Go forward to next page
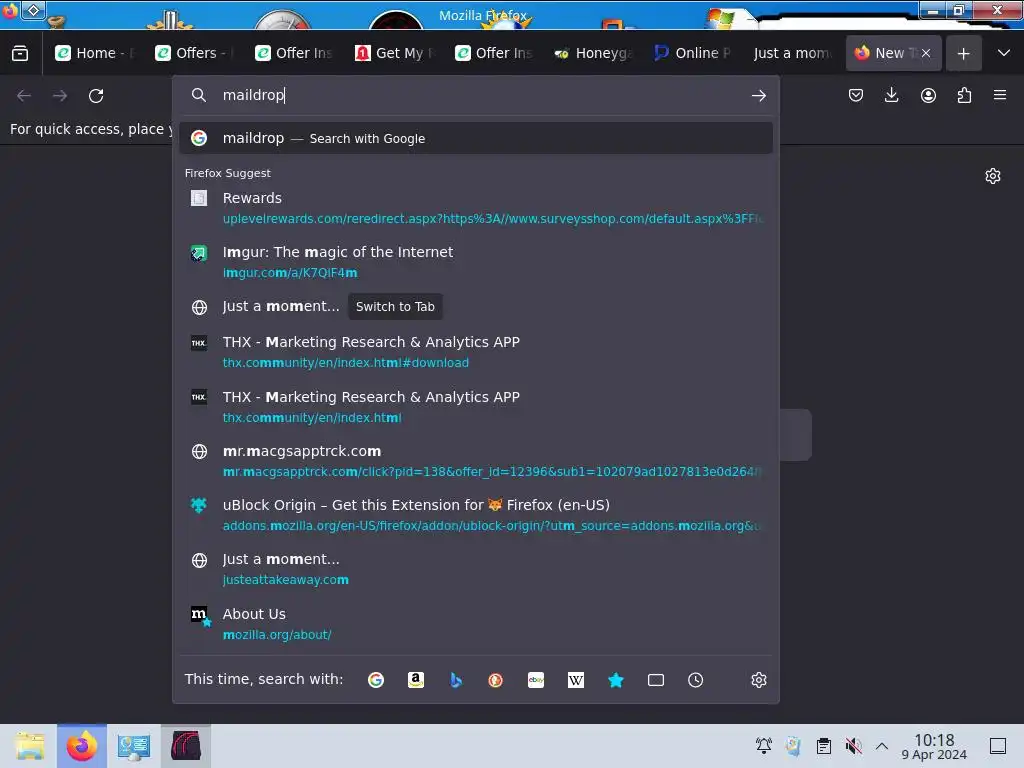The image size is (1024, 768). coord(60,95)
